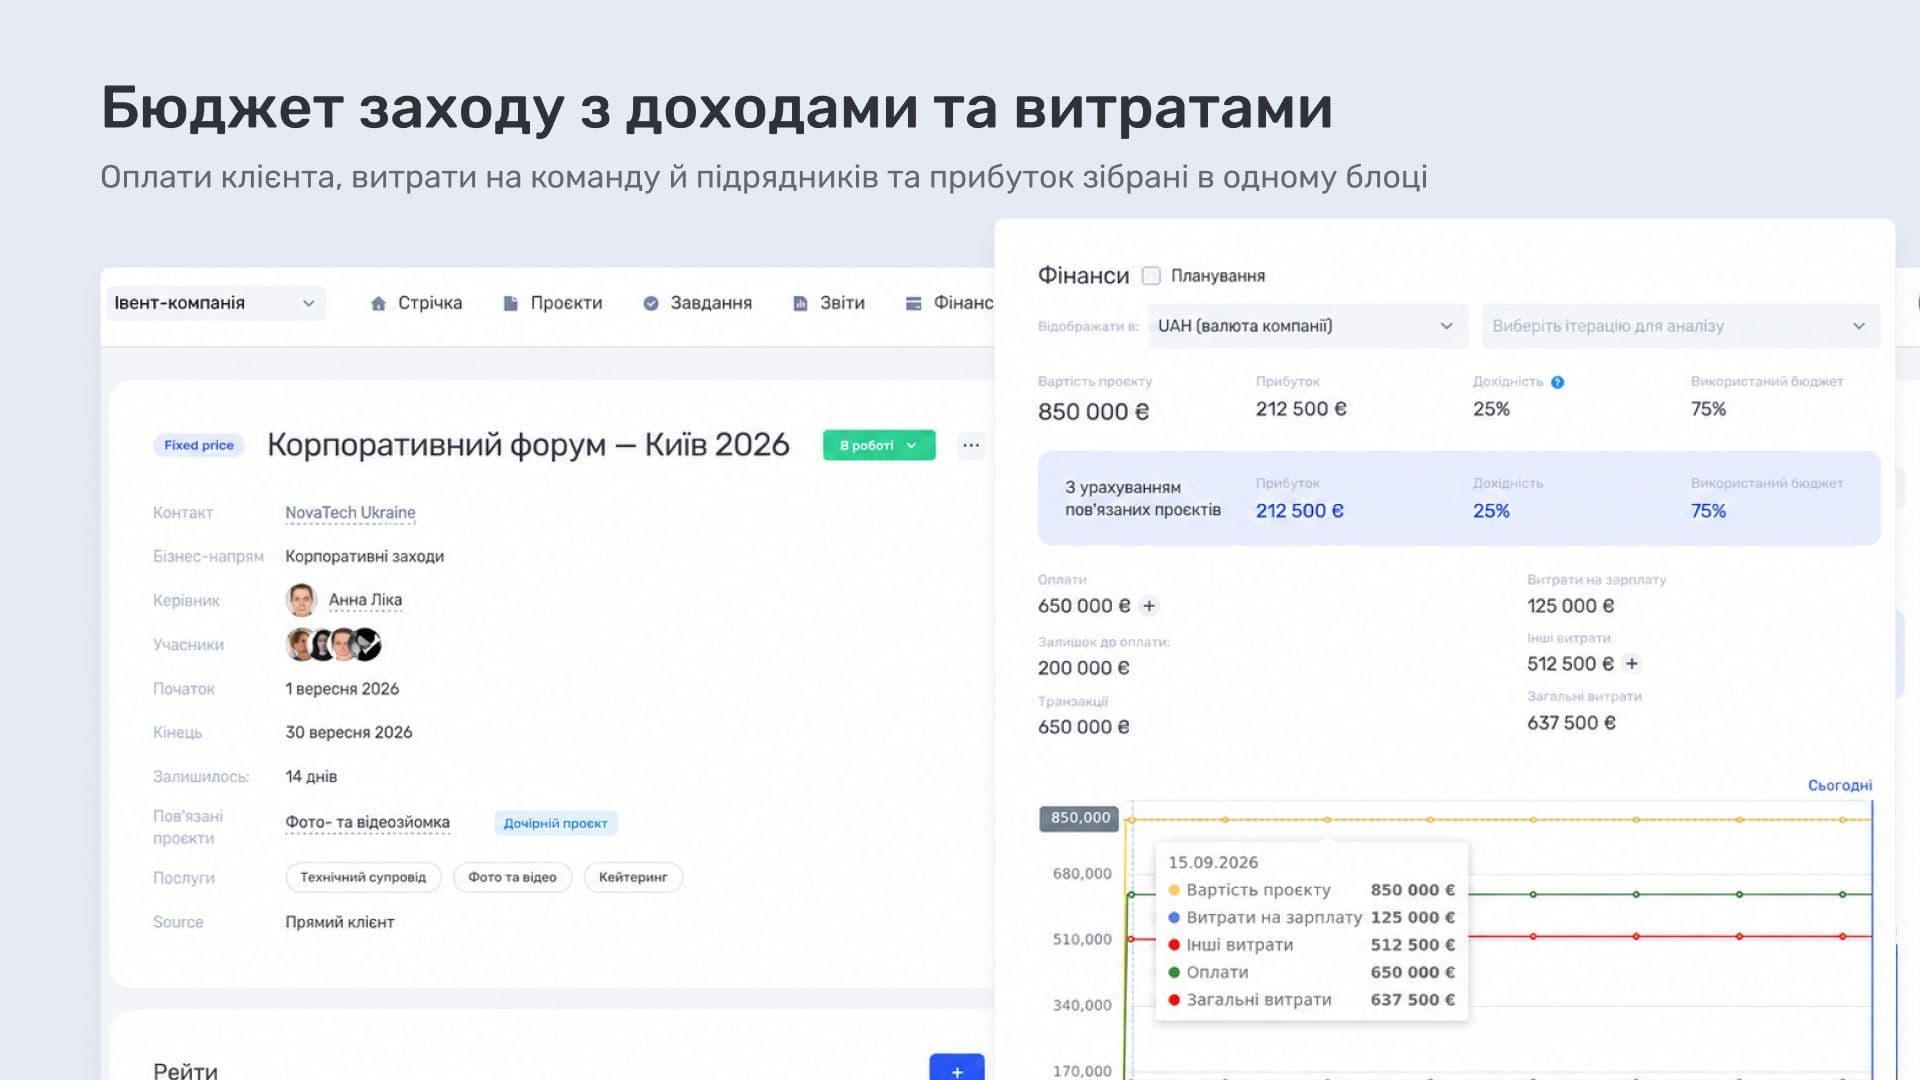
Task: Click the Технічний супровід service tag
Action: [363, 877]
